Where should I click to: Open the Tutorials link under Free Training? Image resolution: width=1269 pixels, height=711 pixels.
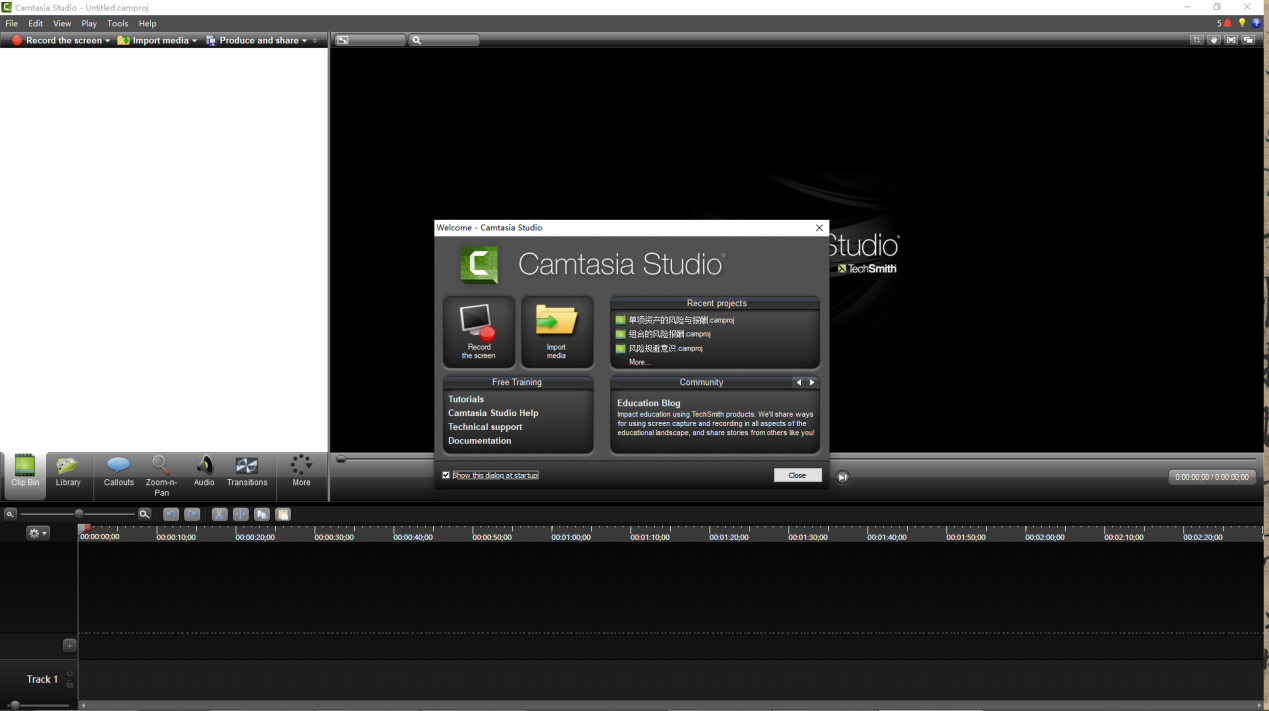coord(466,399)
